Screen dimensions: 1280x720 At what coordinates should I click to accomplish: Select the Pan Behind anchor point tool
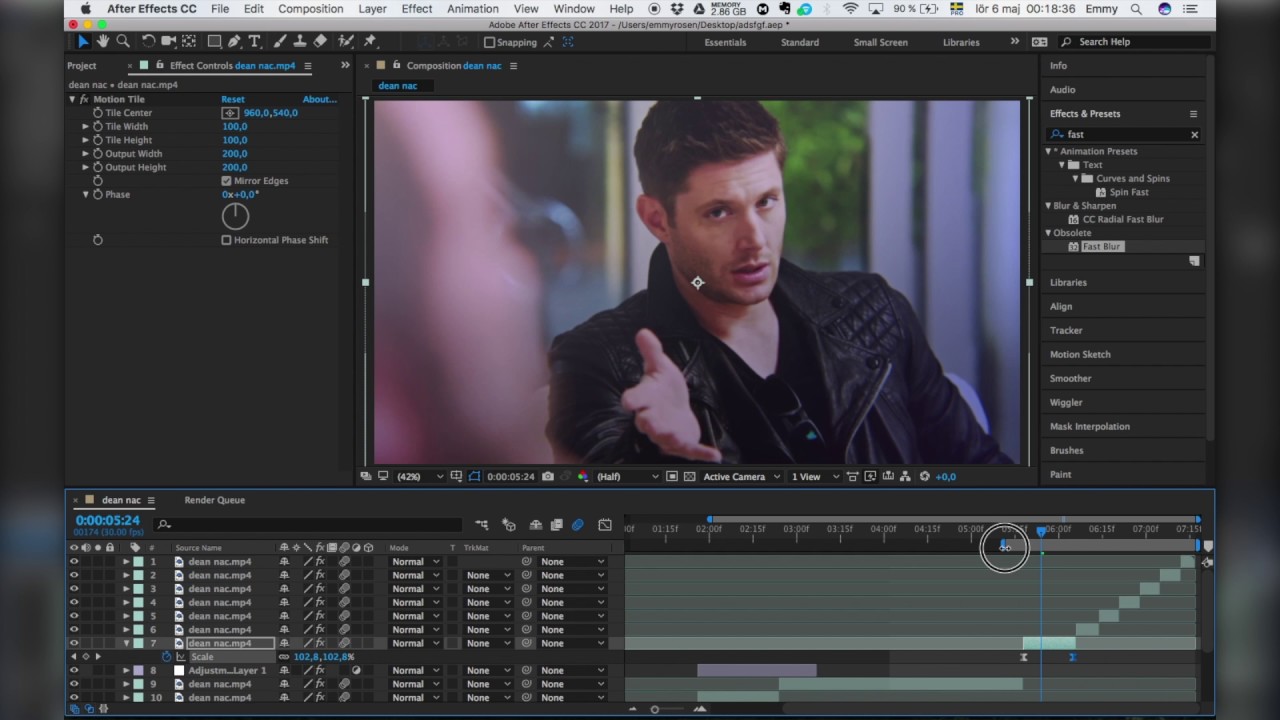coord(188,42)
